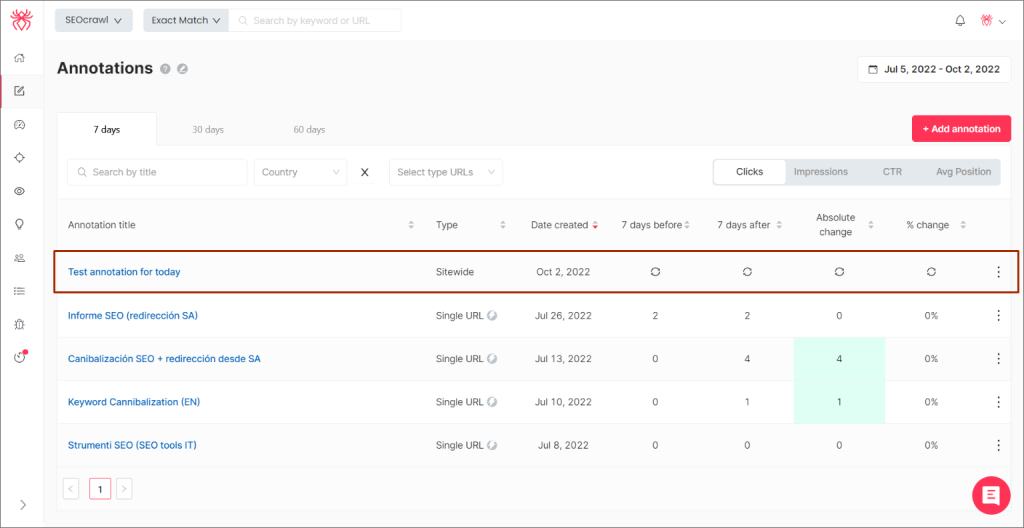
Task: Open the task list icon in sidebar
Action: pyautogui.click(x=20, y=291)
